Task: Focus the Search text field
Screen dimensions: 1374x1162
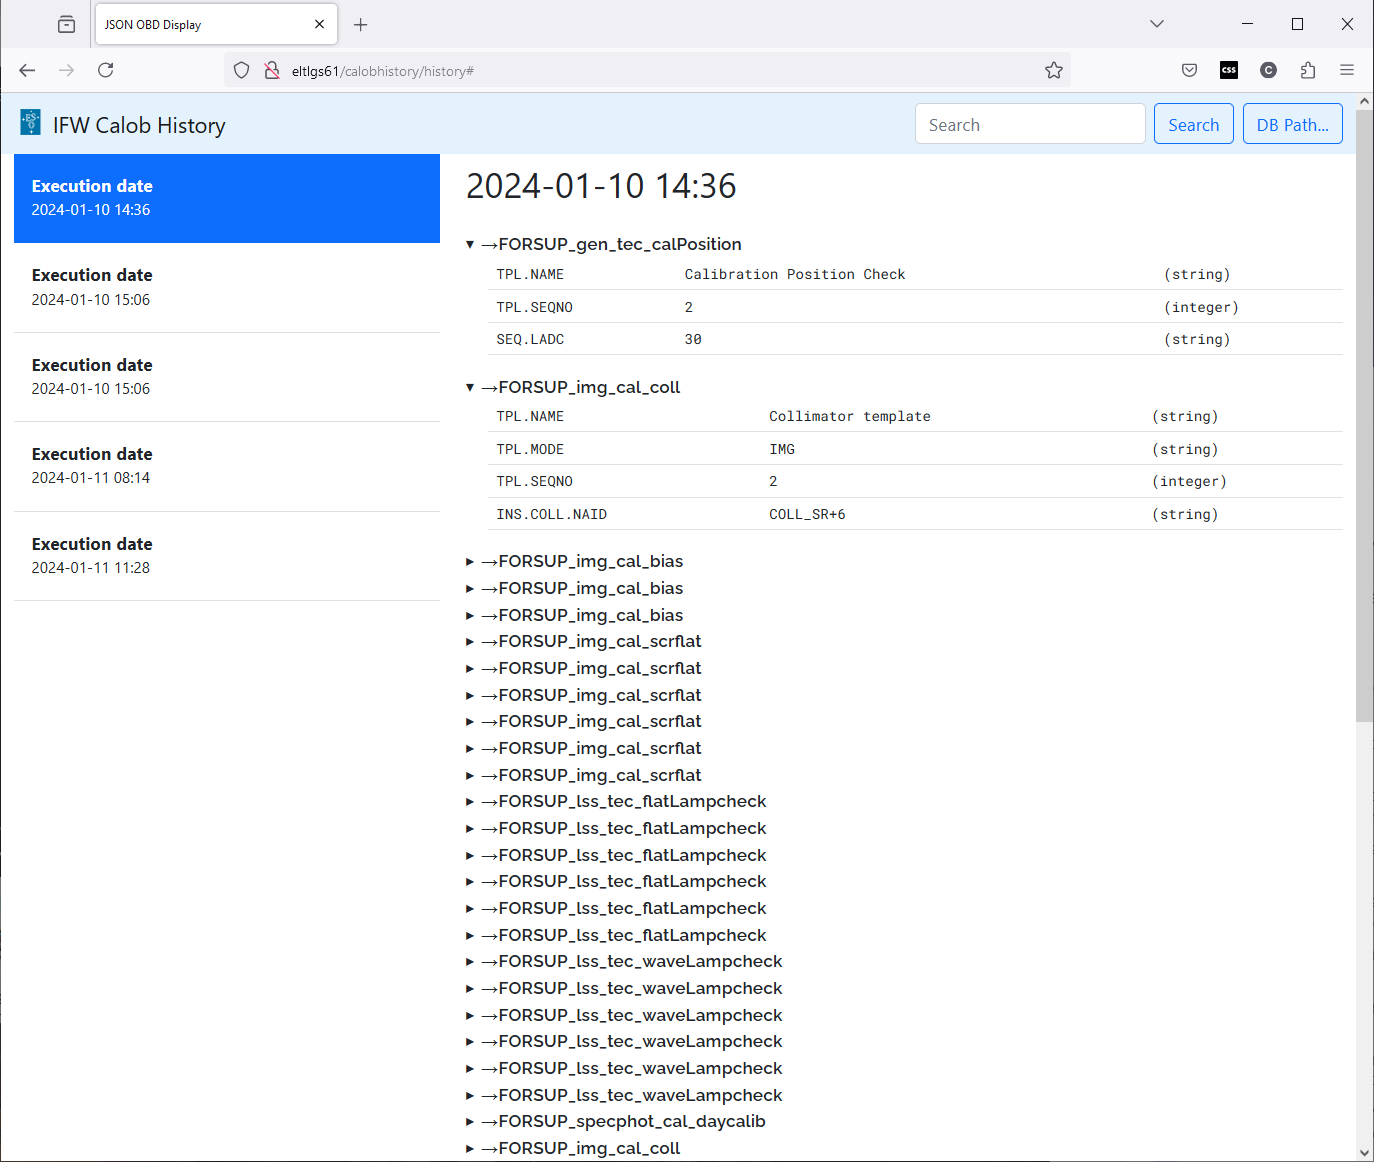Action: tap(1029, 125)
